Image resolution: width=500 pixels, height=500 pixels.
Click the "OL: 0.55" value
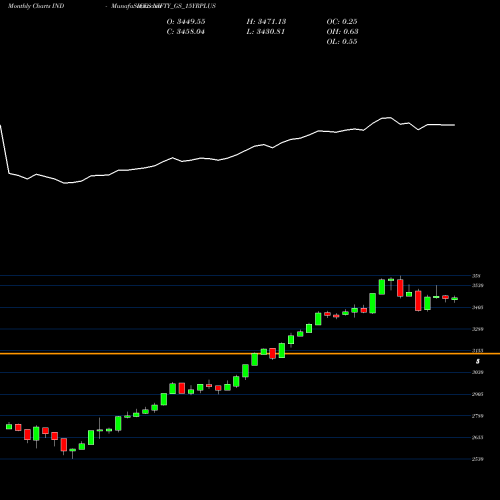coord(342,42)
